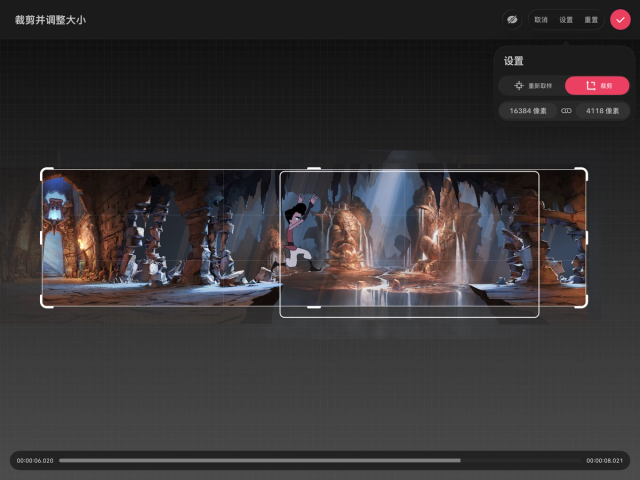640x480 pixels.
Task: Confirm crop with the red checkmark button
Action: tap(620, 20)
